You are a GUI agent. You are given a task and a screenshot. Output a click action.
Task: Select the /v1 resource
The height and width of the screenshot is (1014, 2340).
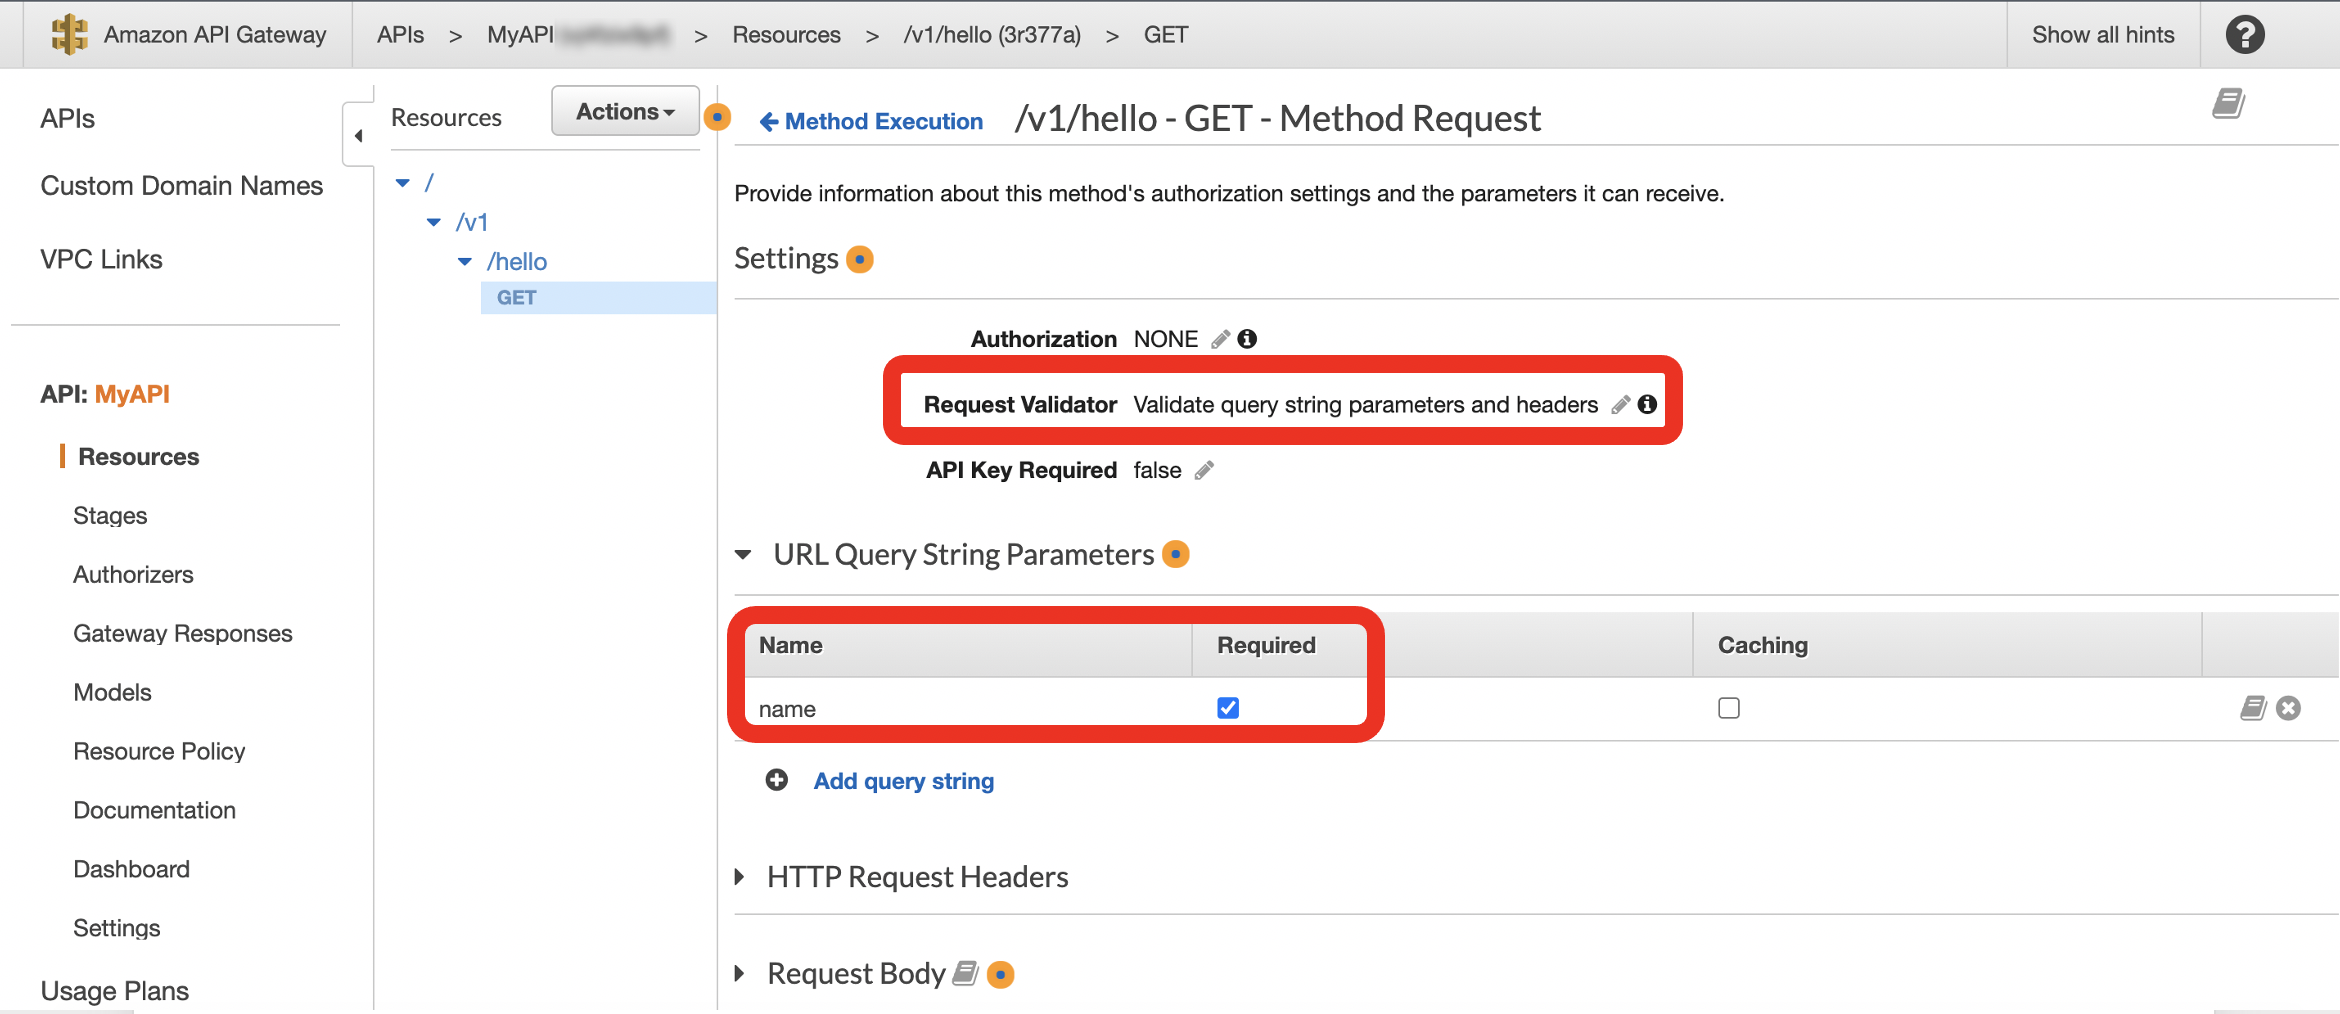coord(472,222)
